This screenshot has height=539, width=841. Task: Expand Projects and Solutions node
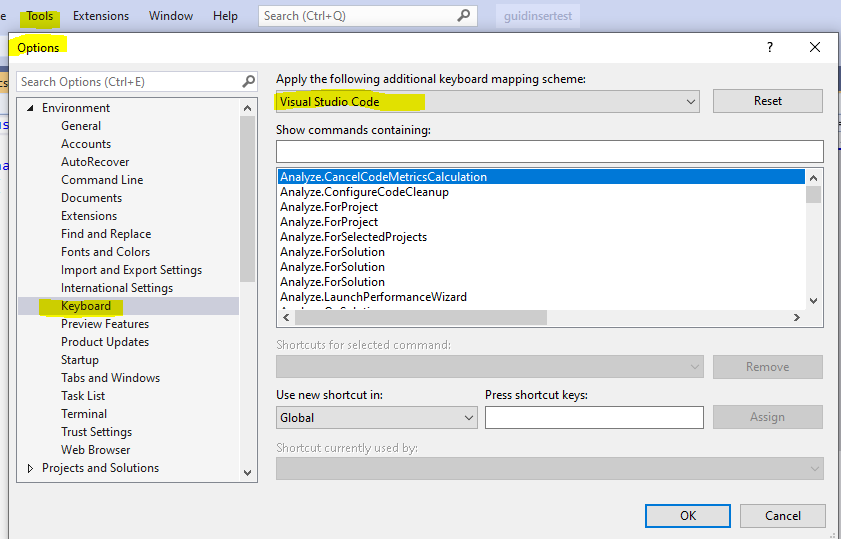point(31,468)
